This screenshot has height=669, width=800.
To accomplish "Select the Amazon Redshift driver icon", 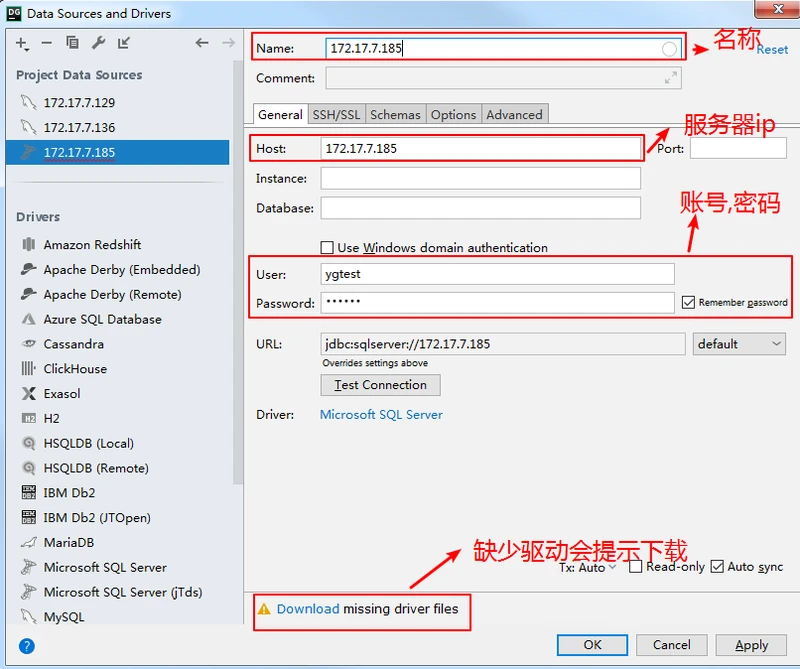I will pyautogui.click(x=29, y=244).
